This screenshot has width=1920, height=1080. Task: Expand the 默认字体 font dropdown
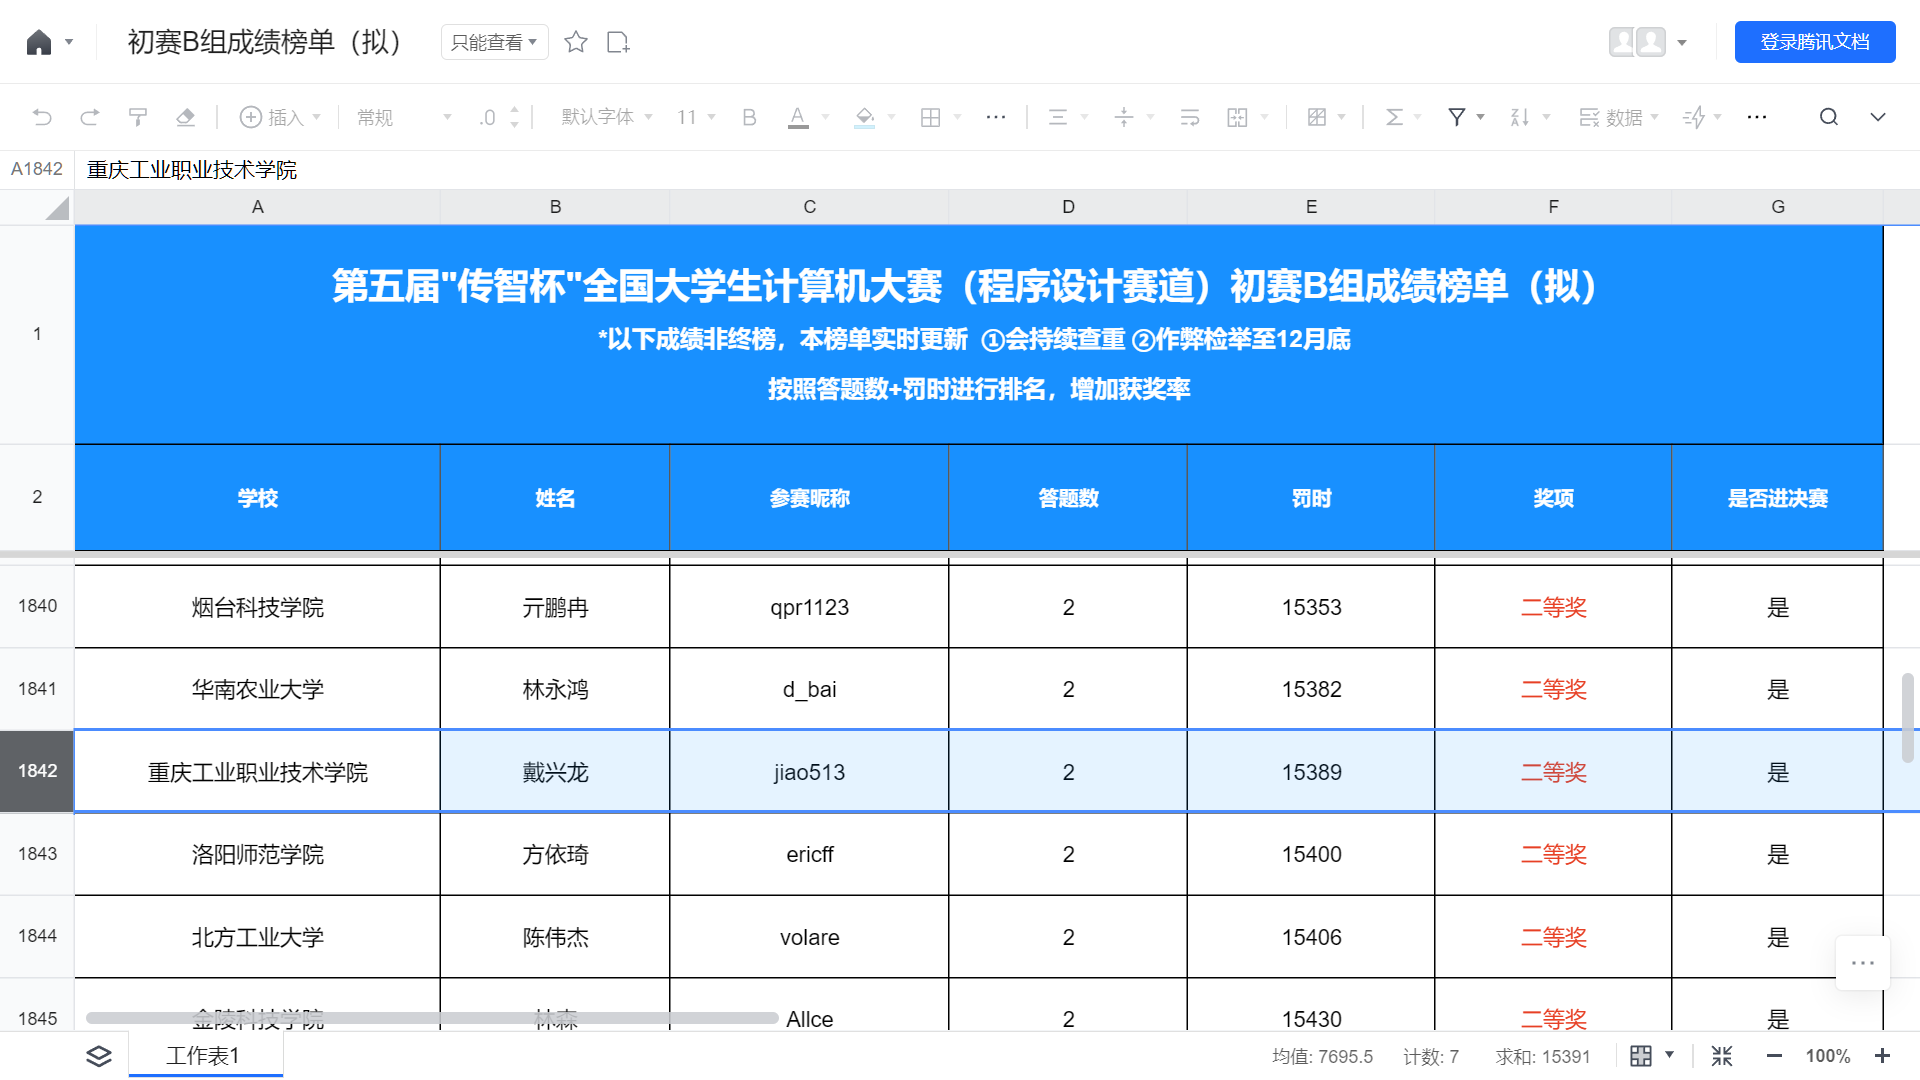click(x=606, y=117)
